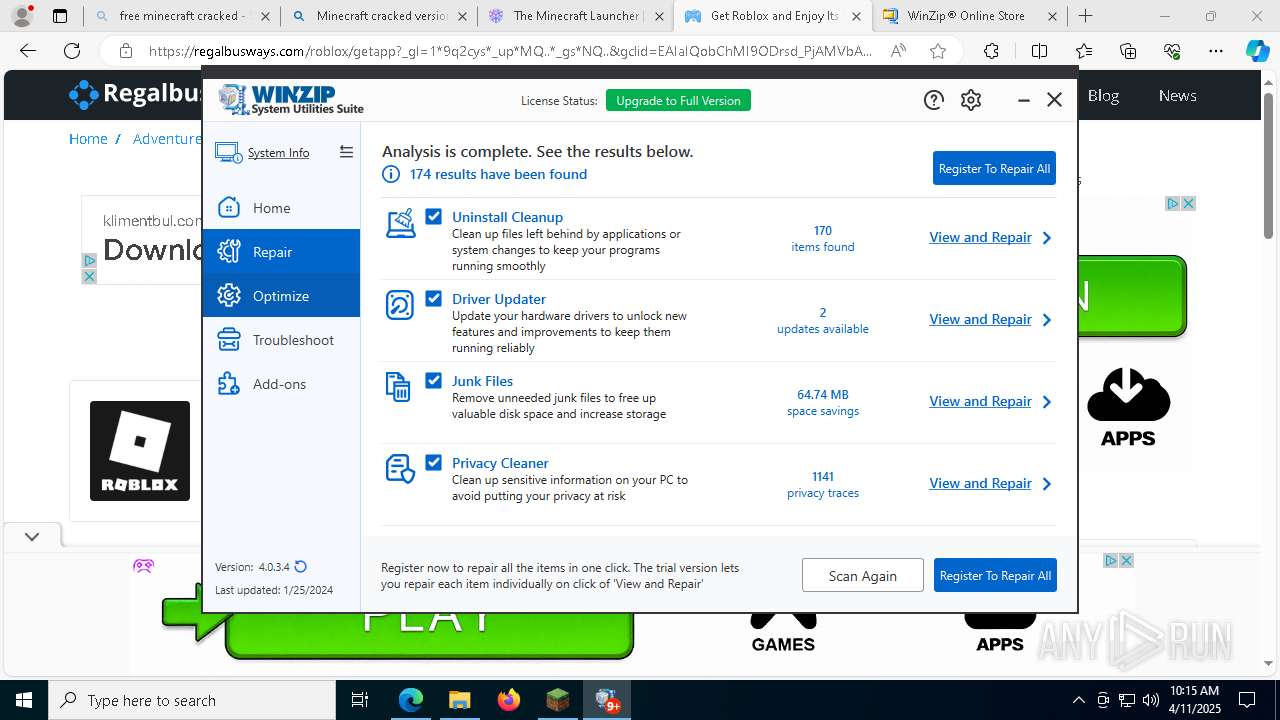Open File Explorer from the taskbar
Viewport: 1280px width, 720px height.
[459, 700]
